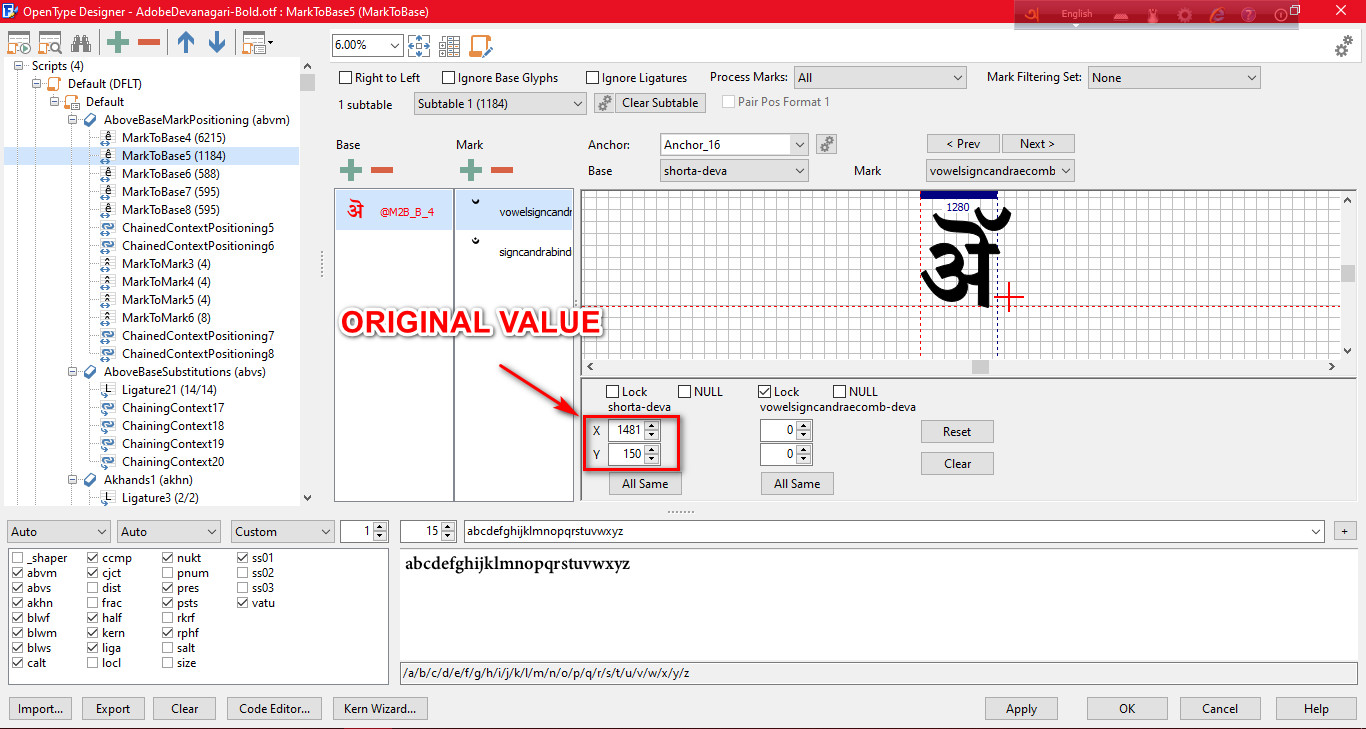Toggle NULL checkbox for vowelsigncandraecomb-deva
This screenshot has height=729, width=1366.
click(840, 392)
